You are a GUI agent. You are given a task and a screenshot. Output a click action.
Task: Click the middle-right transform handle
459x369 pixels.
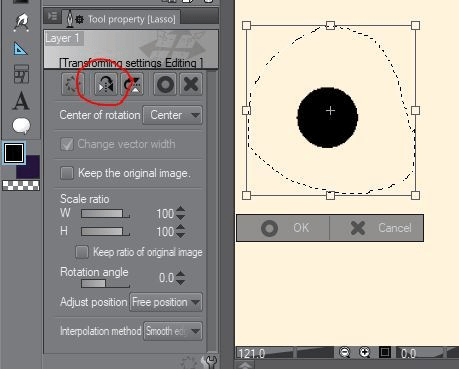pos(415,110)
